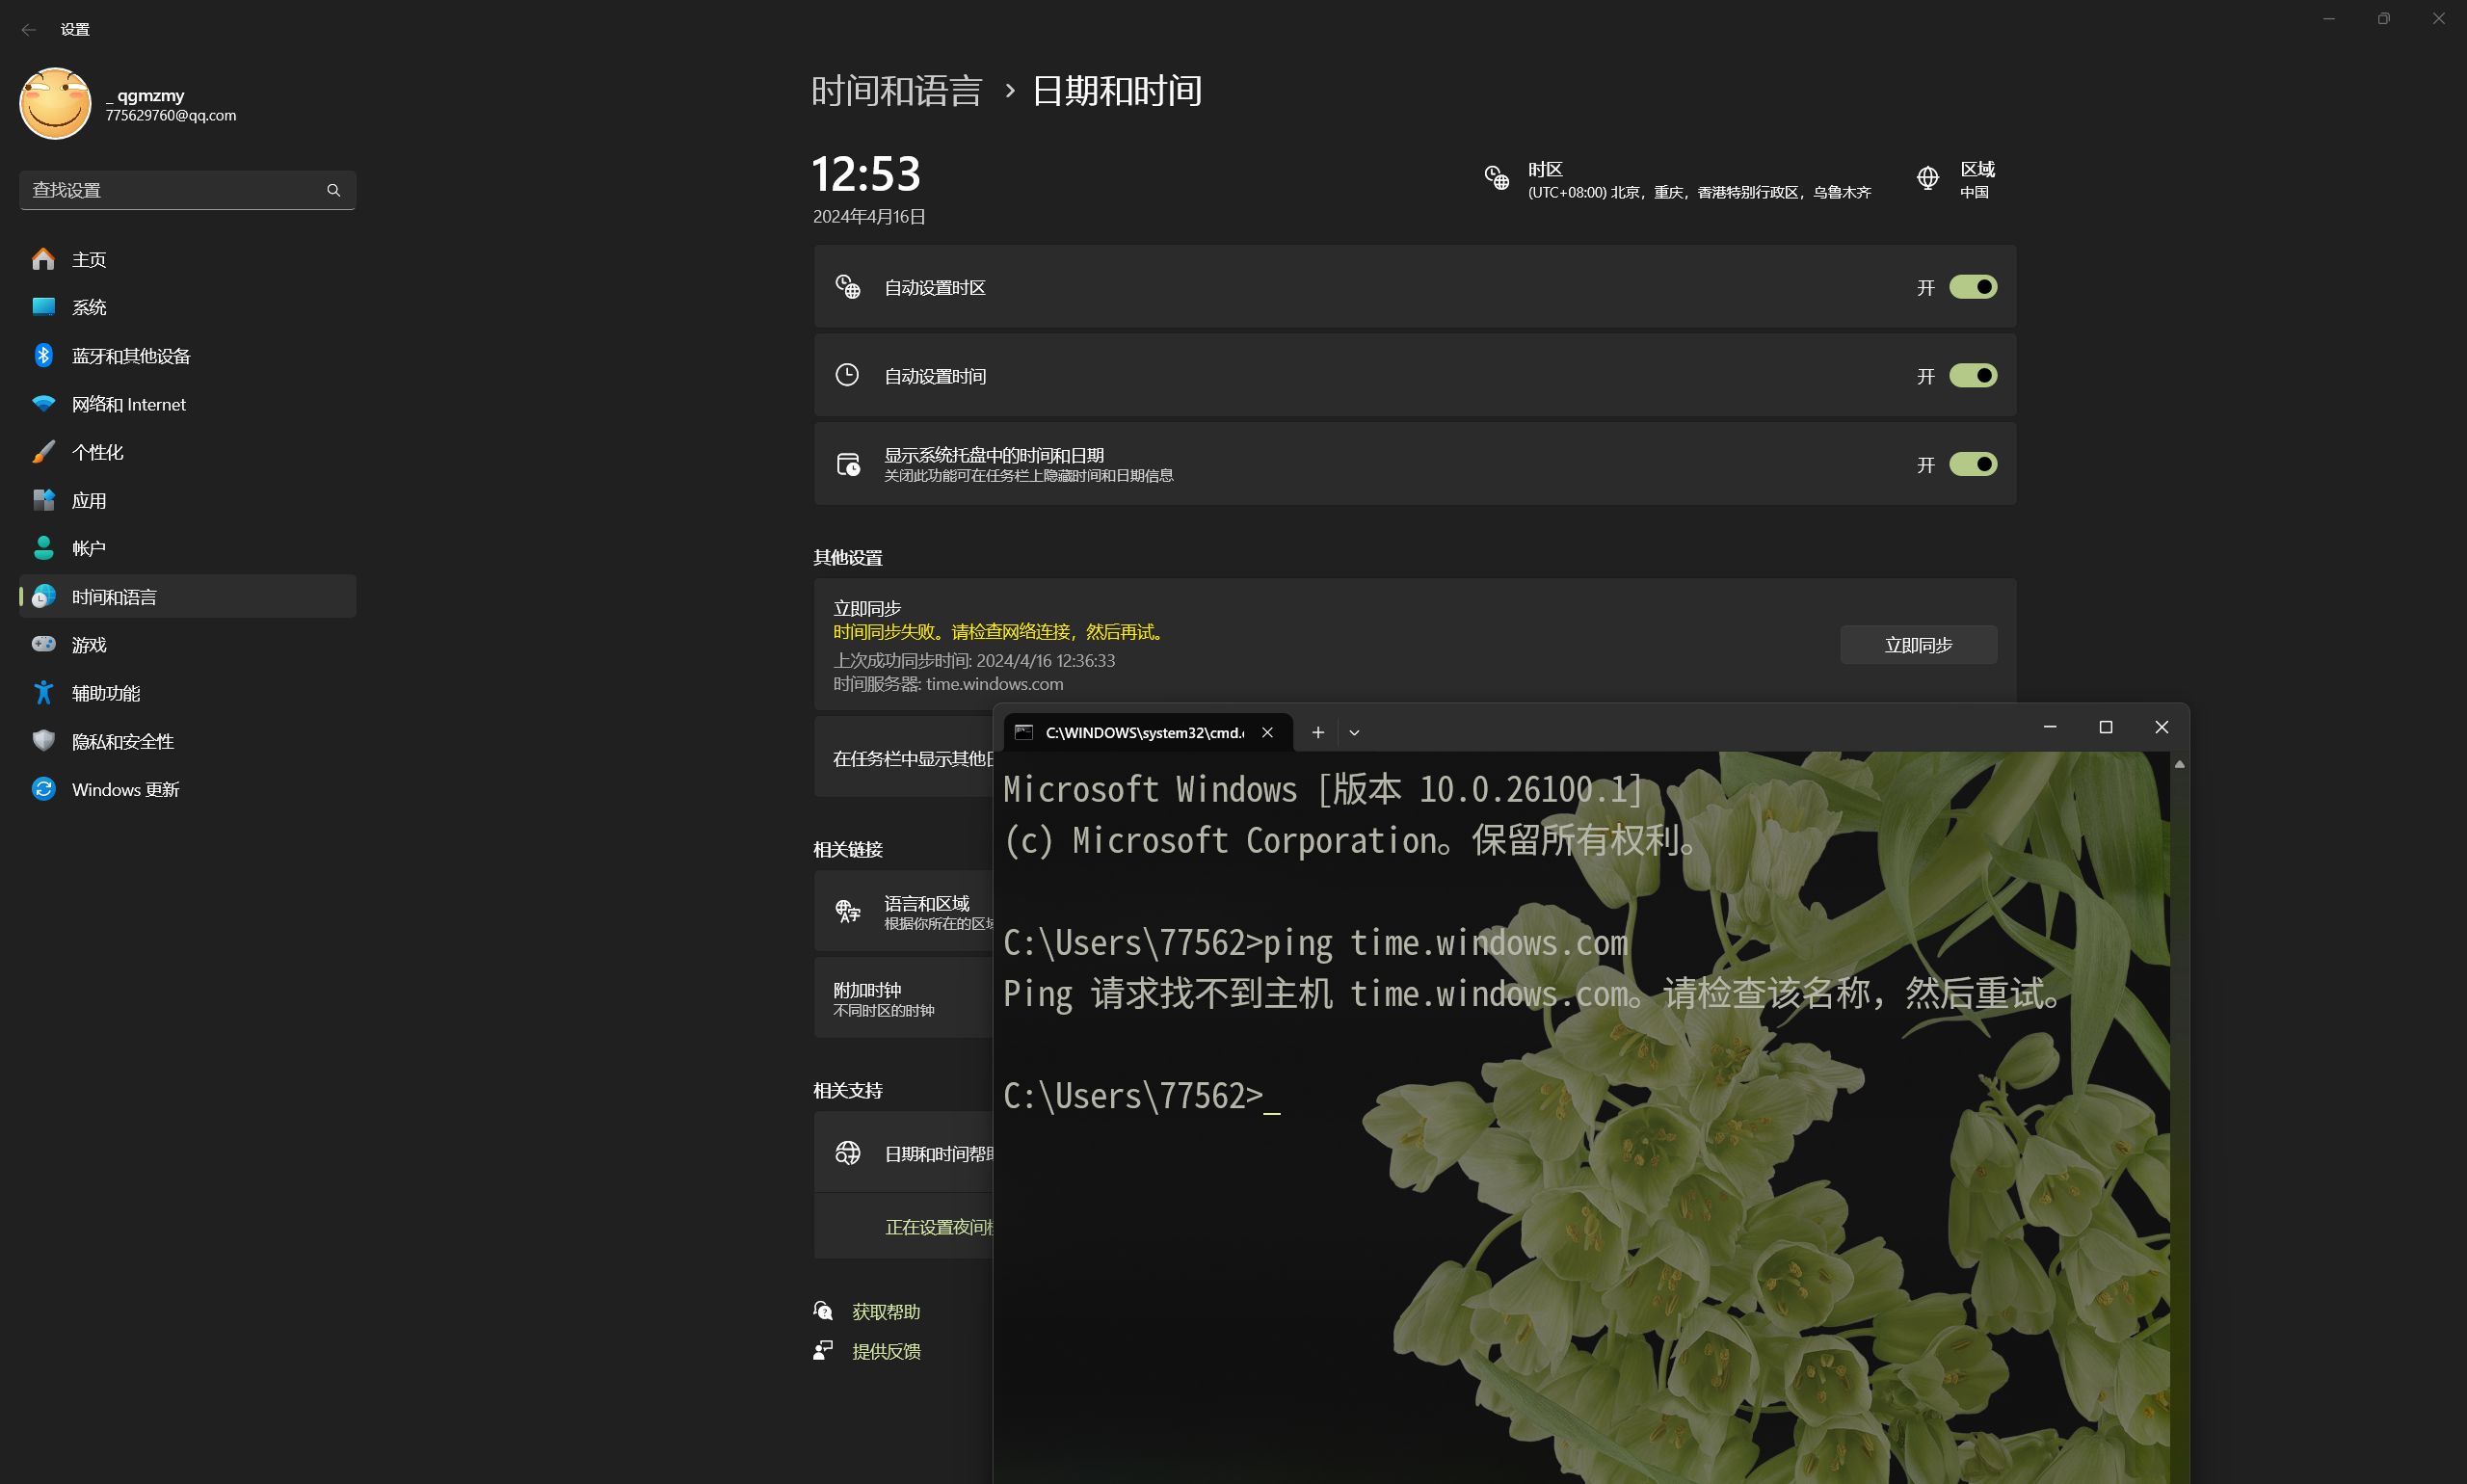The height and width of the screenshot is (1484, 2467).
Task: Click the globe icon beside 日期和时间帮助
Action: (x=848, y=1153)
